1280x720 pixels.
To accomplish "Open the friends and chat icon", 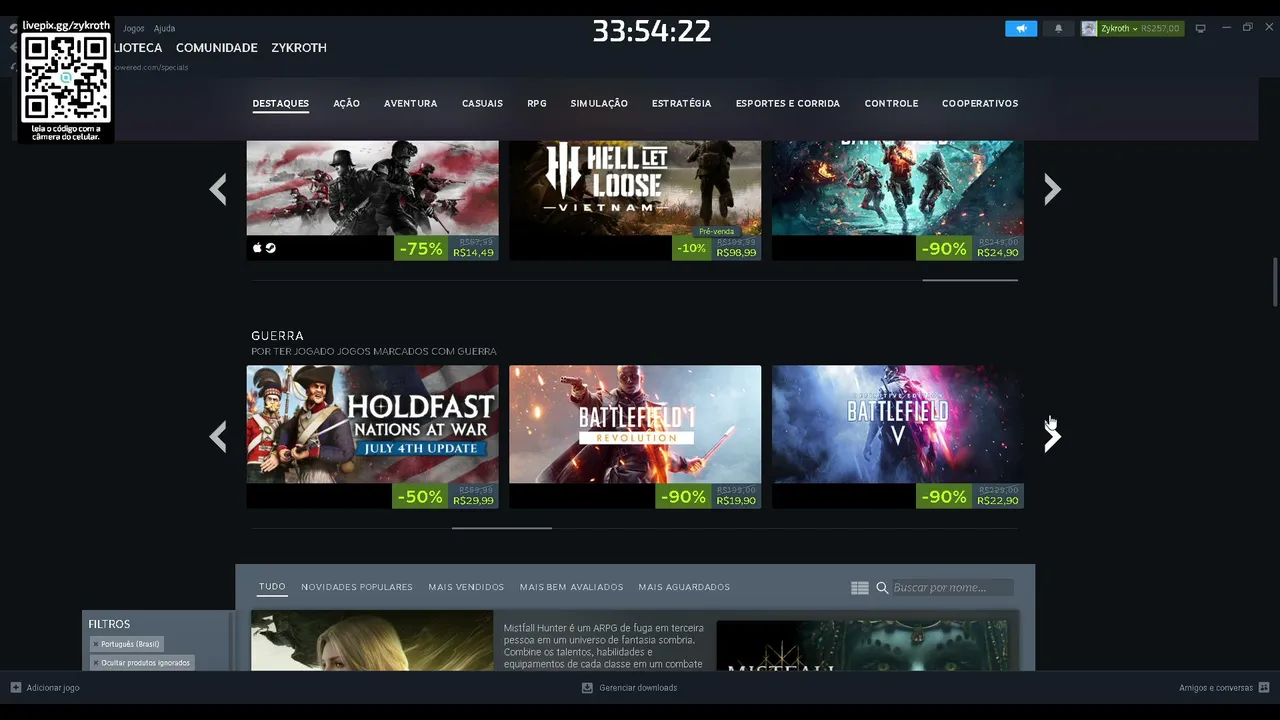I will 1264,688.
